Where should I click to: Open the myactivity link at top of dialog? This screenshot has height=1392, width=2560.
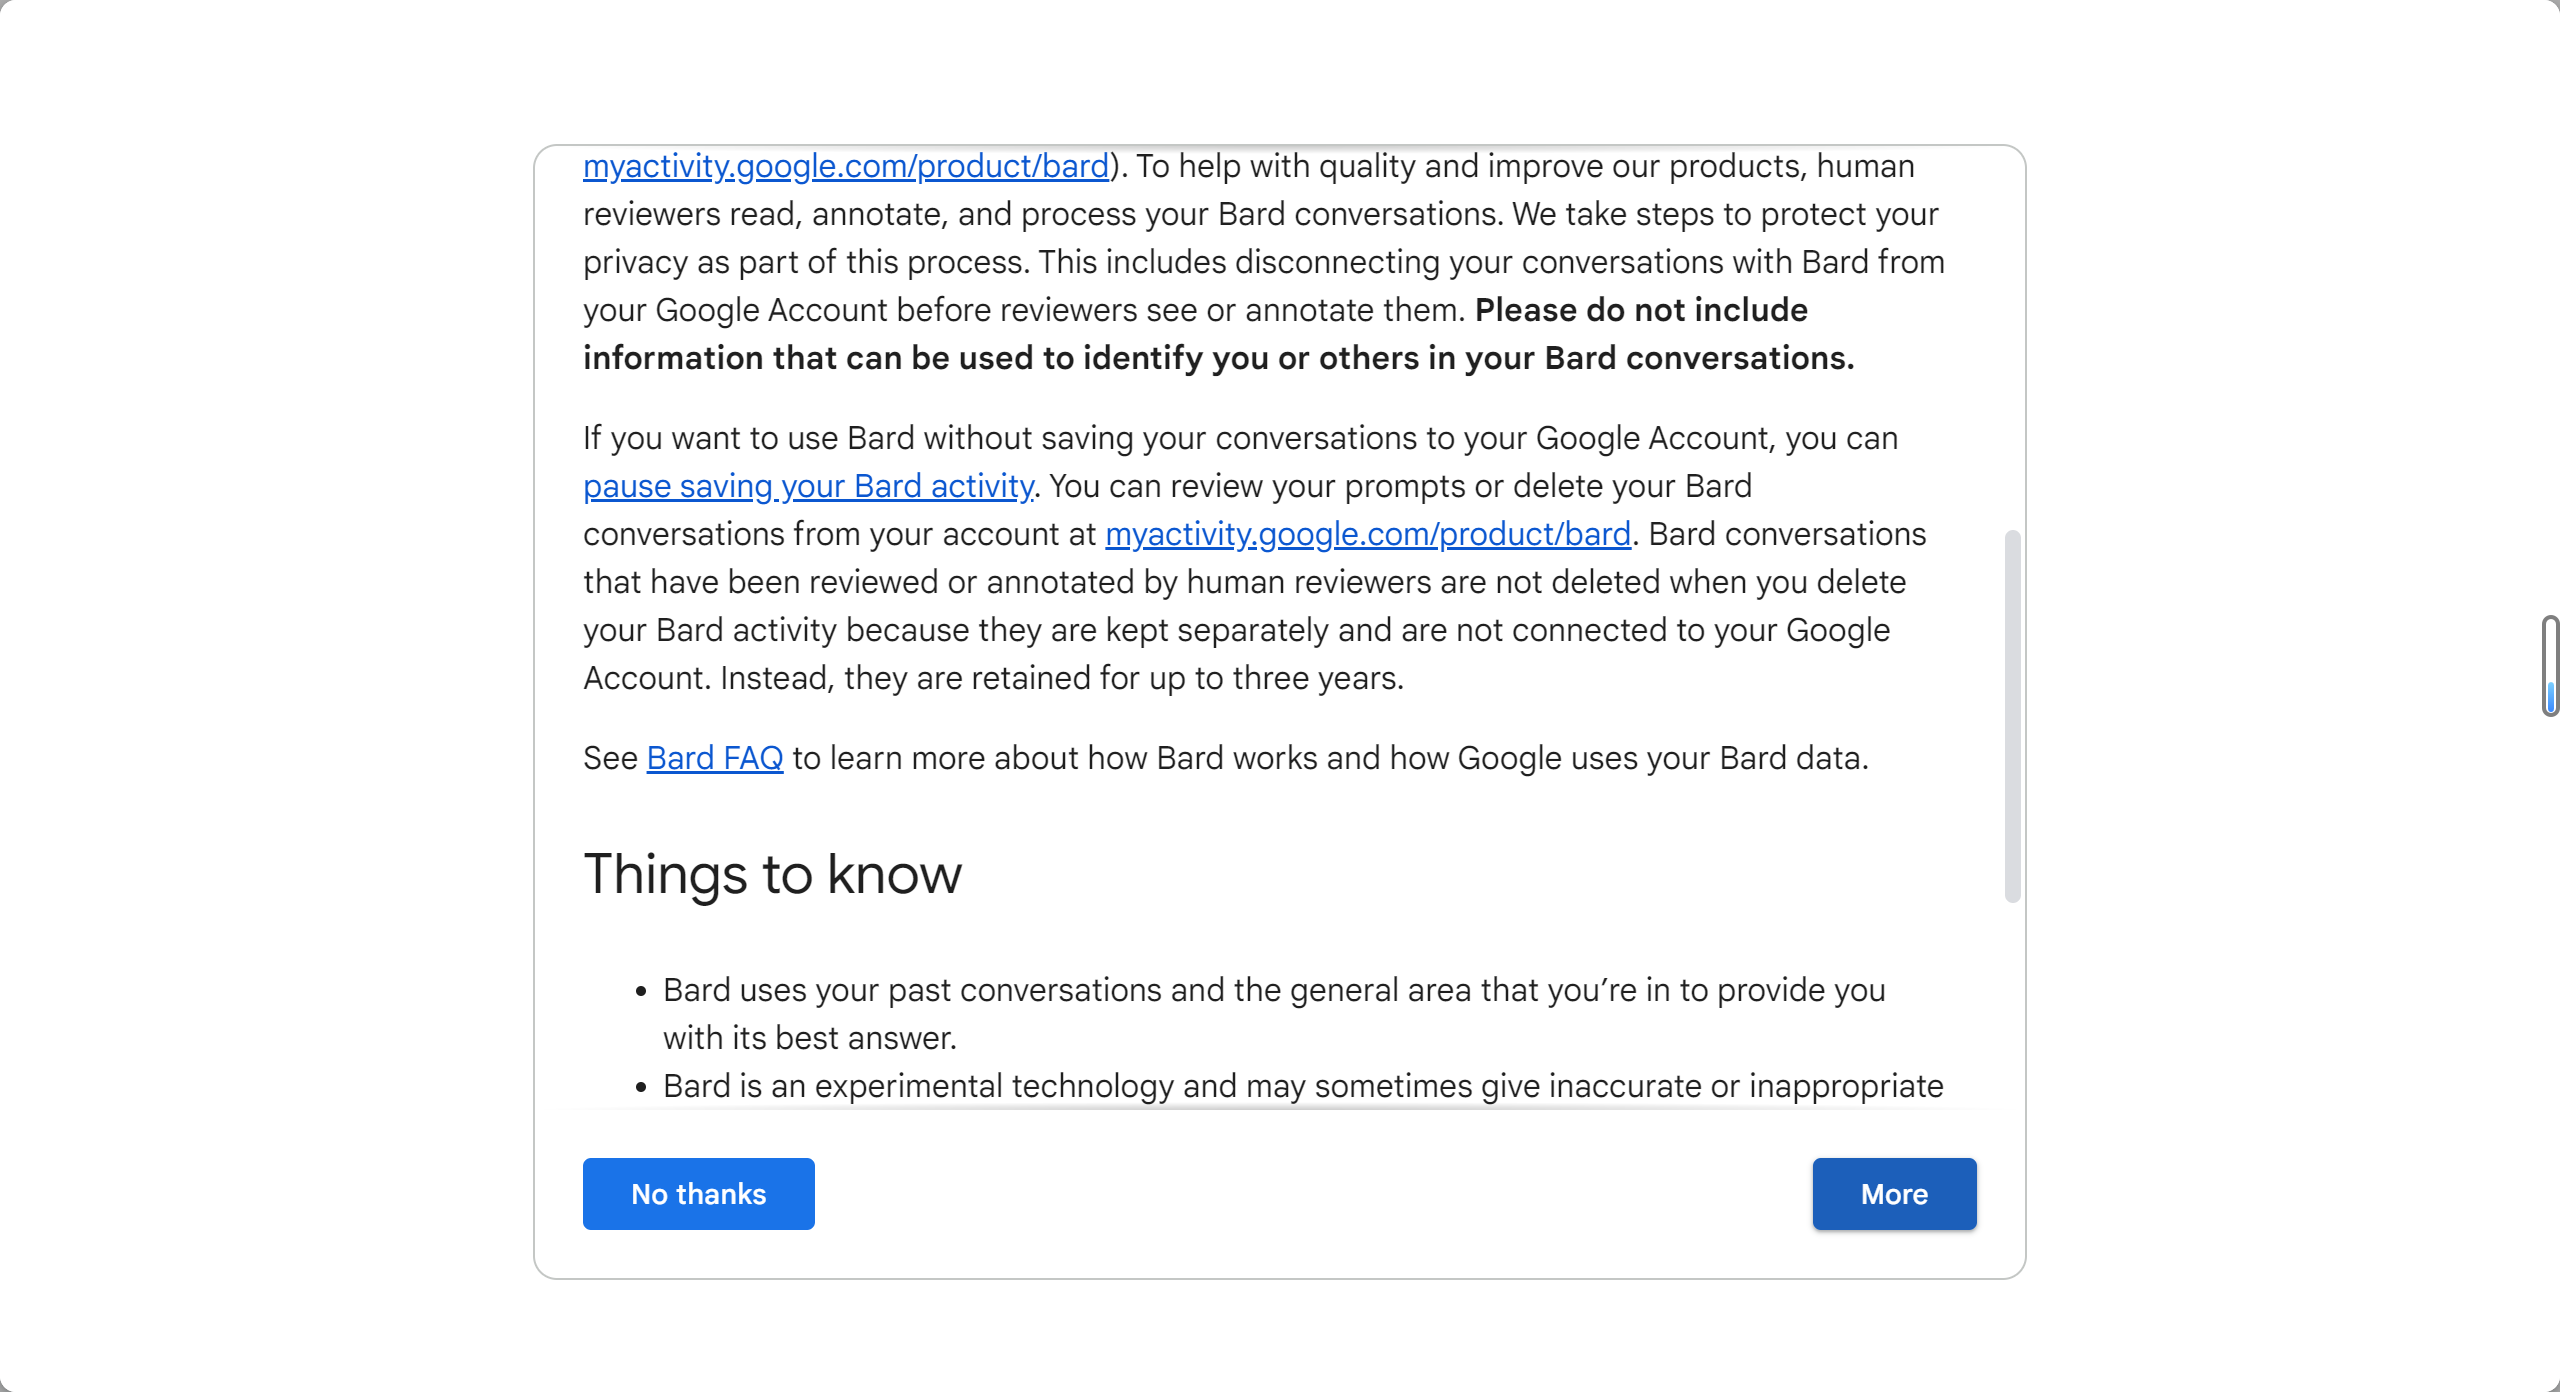pyautogui.click(x=846, y=166)
